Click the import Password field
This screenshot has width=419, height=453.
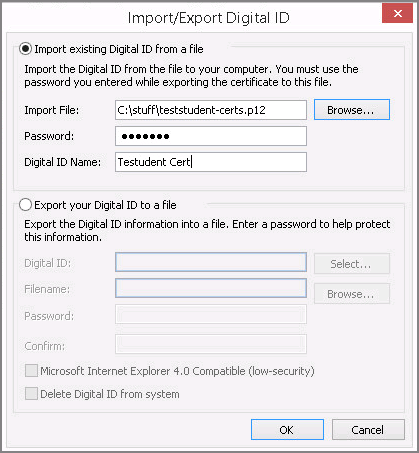[211, 136]
